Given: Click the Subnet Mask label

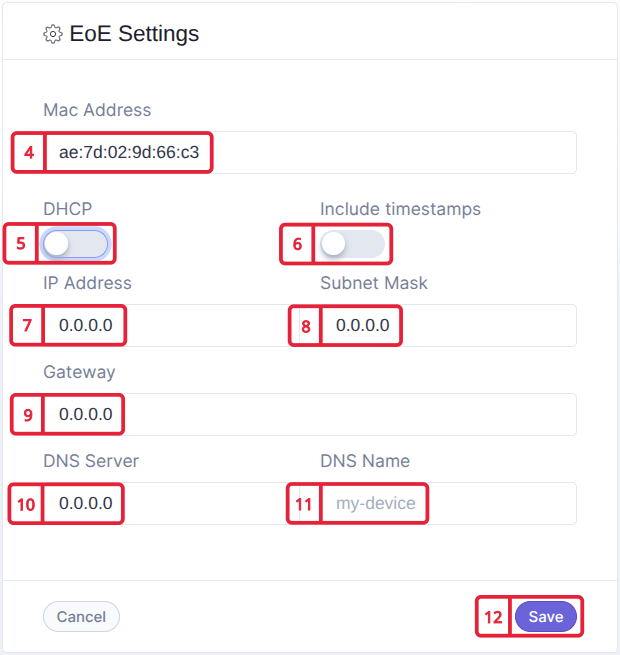Looking at the screenshot, I should point(374,283).
